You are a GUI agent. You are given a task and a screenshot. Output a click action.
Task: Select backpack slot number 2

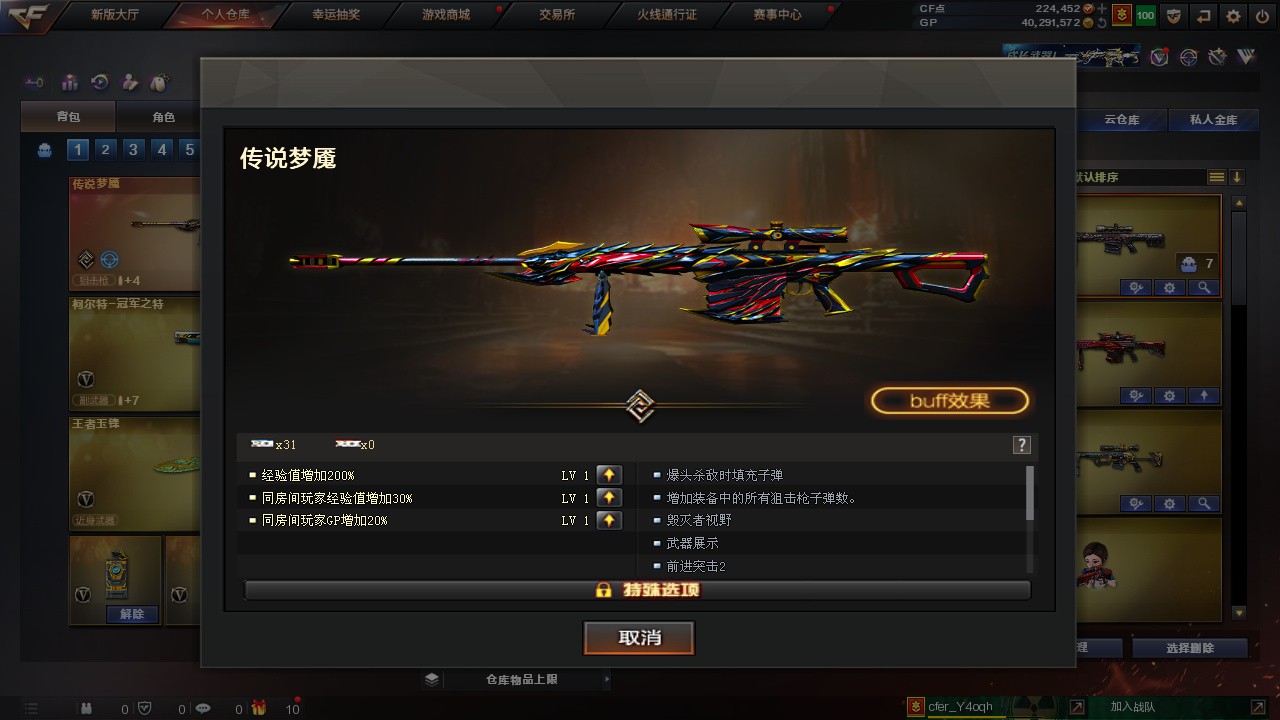click(105, 150)
